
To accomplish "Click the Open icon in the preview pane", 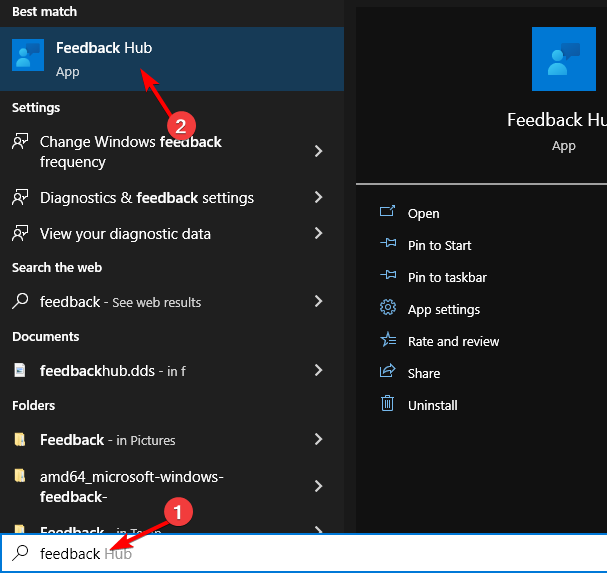I will point(388,212).
